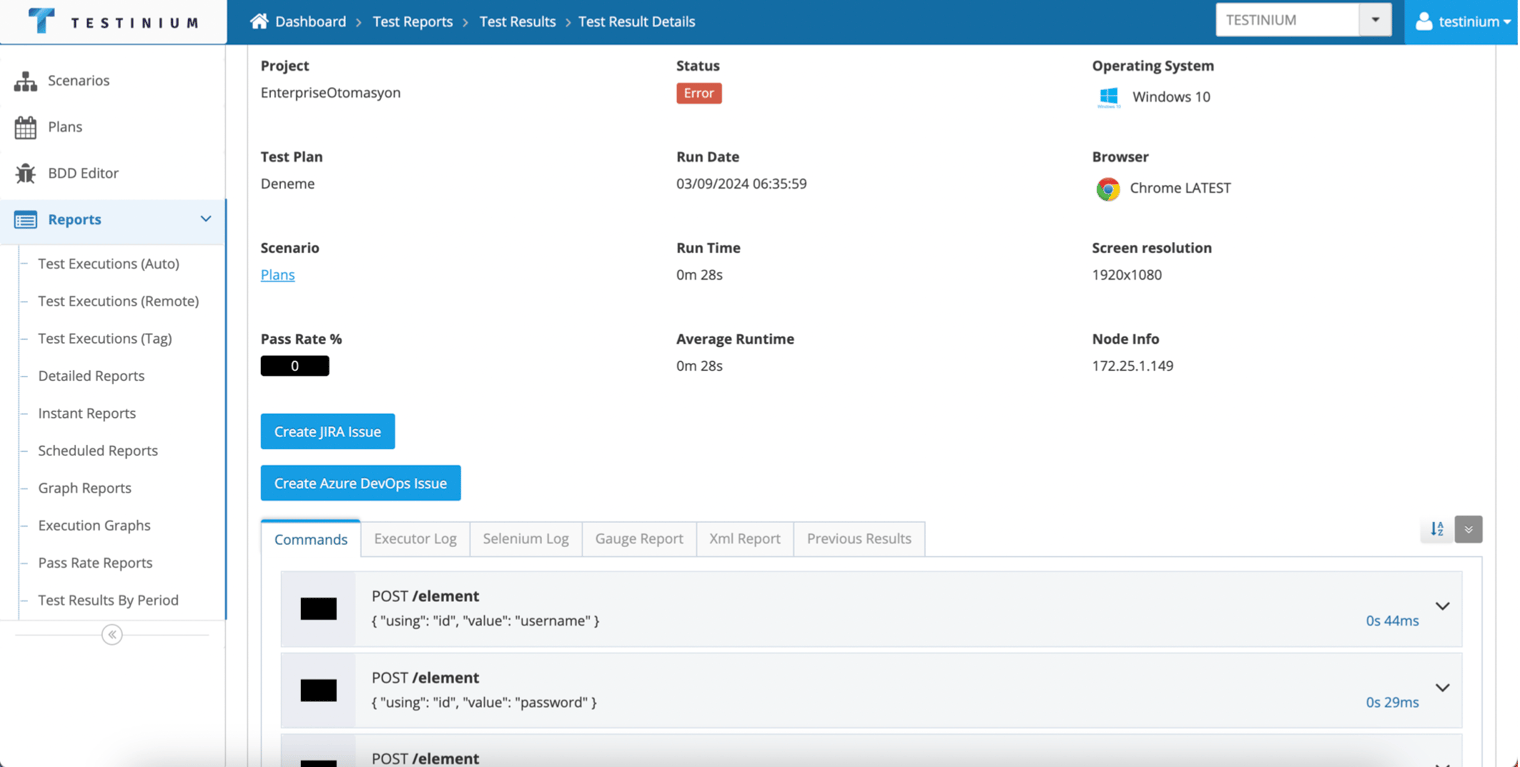Click the 0s 44ms duration value
This screenshot has height=767, width=1520.
click(1392, 621)
